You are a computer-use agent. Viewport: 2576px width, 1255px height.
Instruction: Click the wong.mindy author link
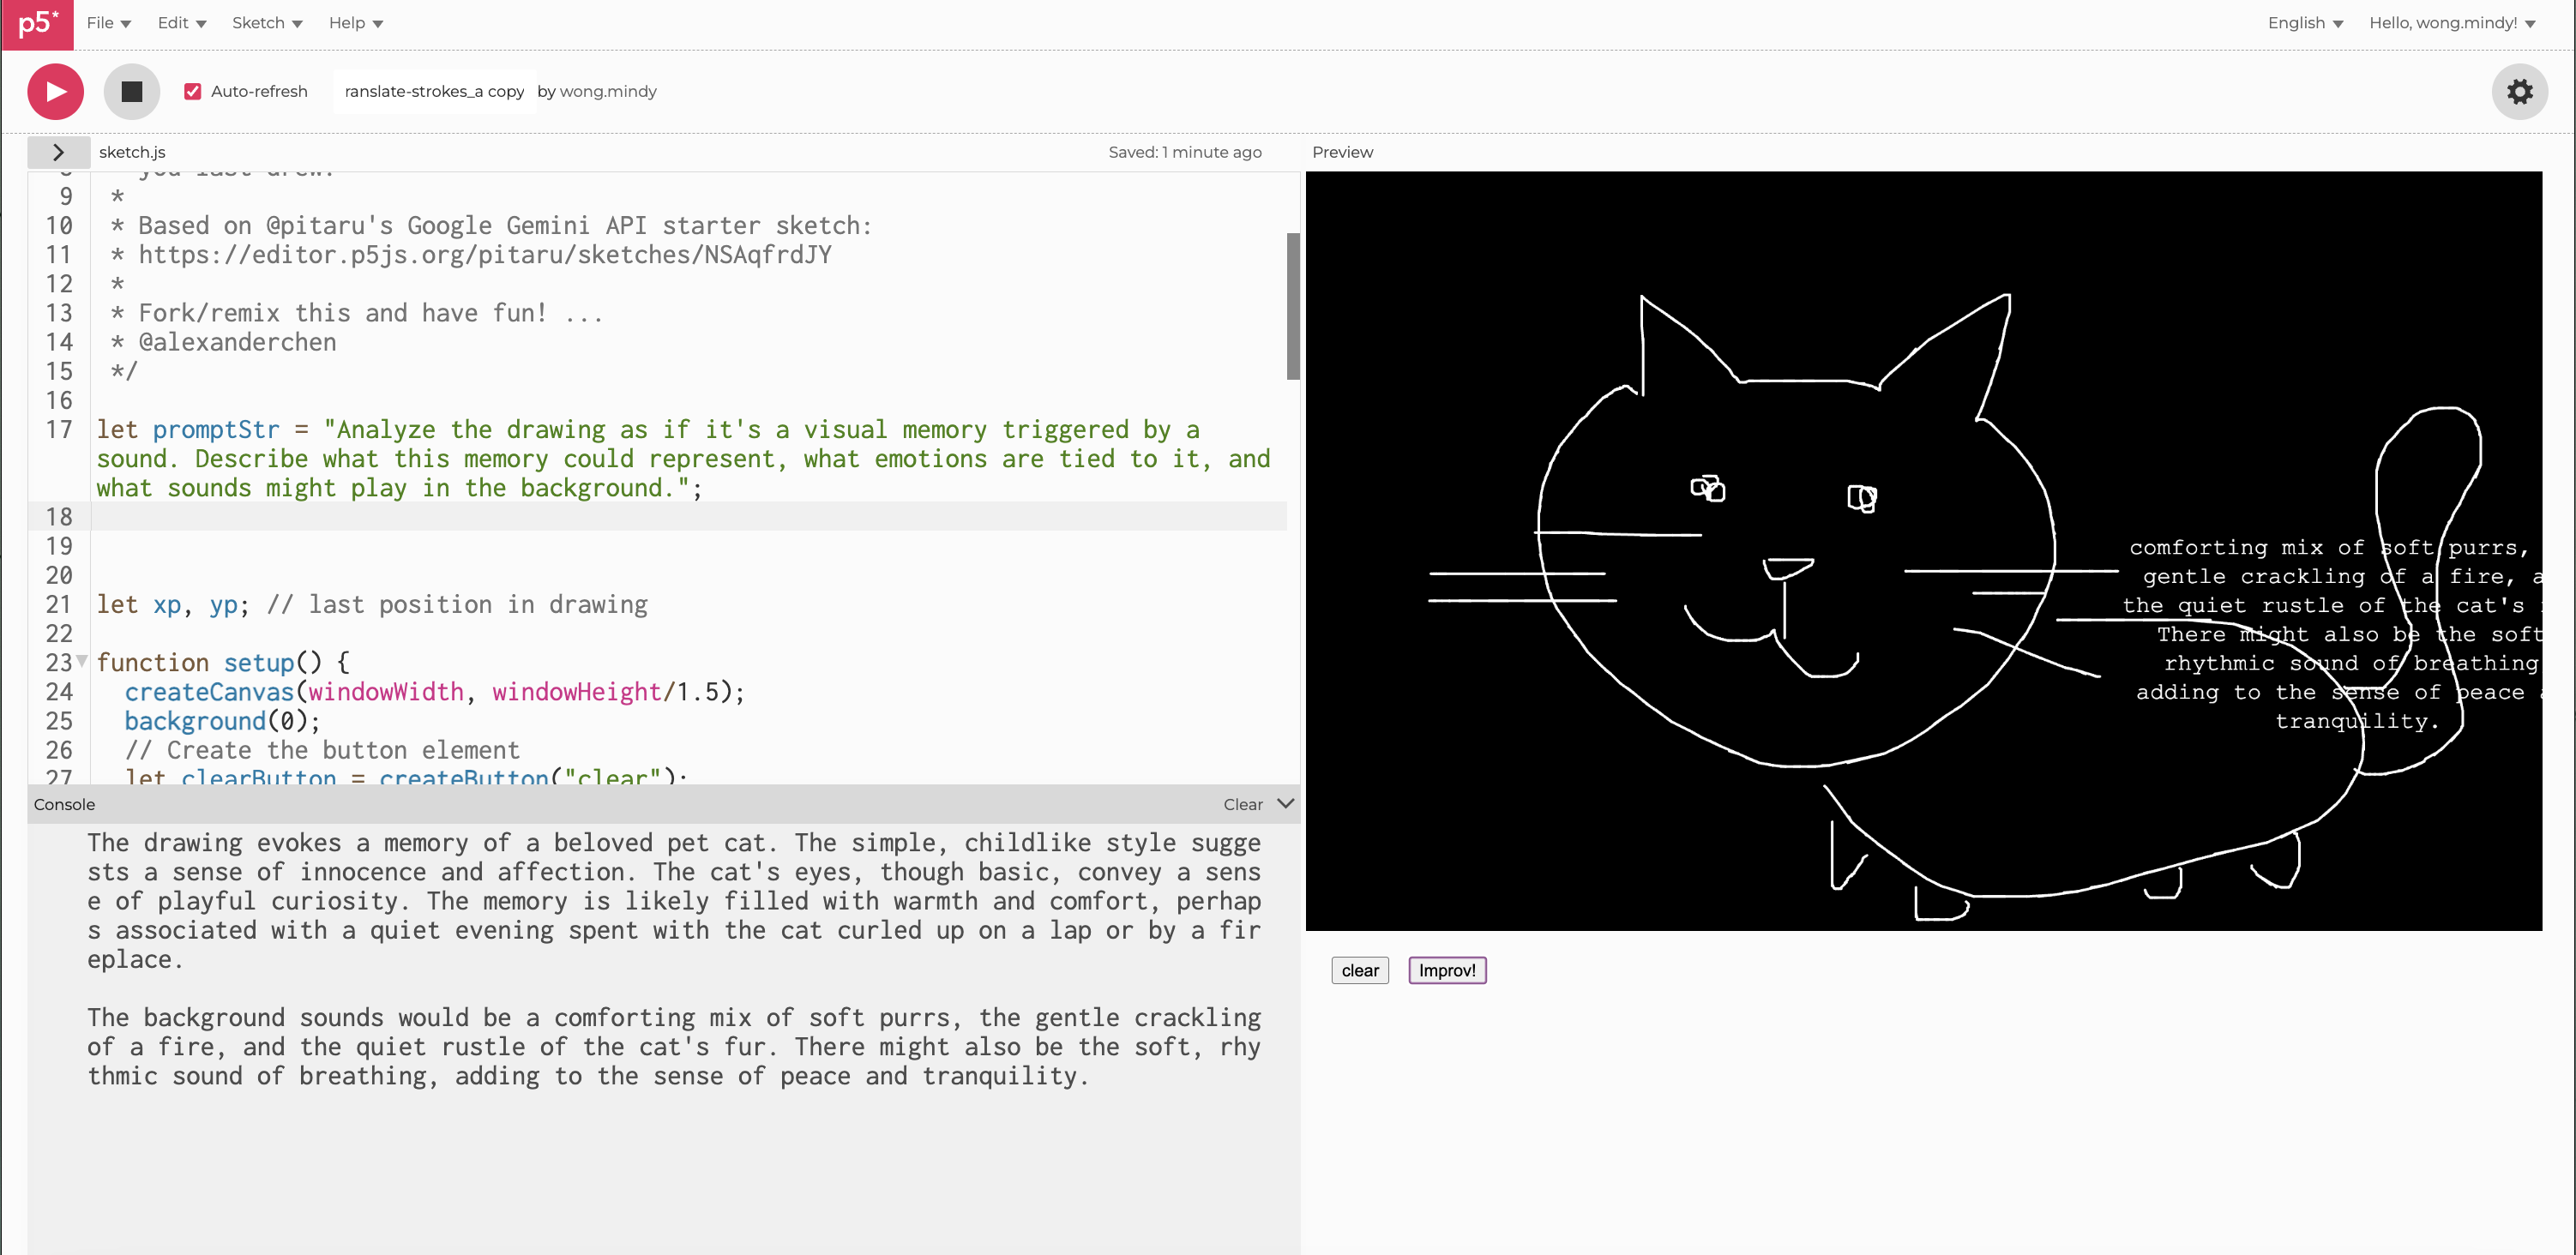coord(607,91)
